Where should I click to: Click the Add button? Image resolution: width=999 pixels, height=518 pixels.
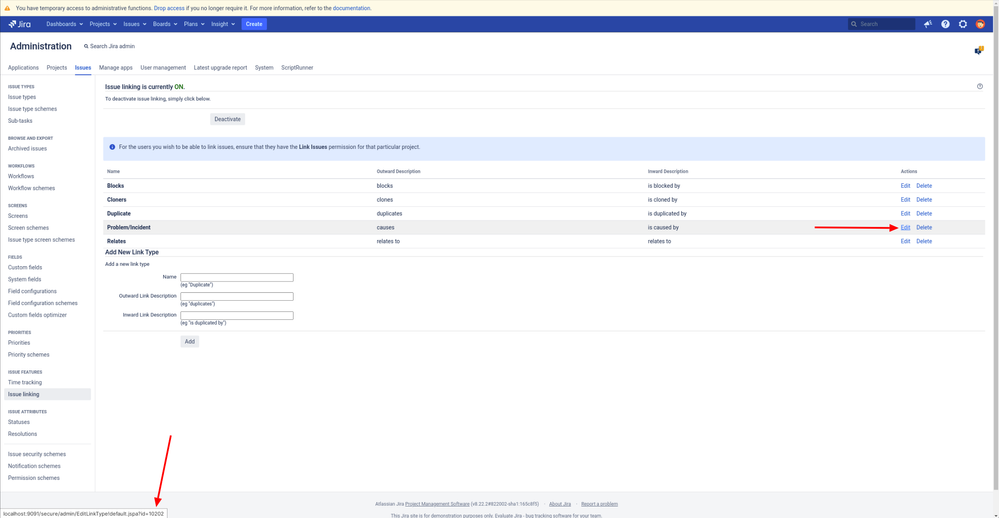[x=190, y=342]
